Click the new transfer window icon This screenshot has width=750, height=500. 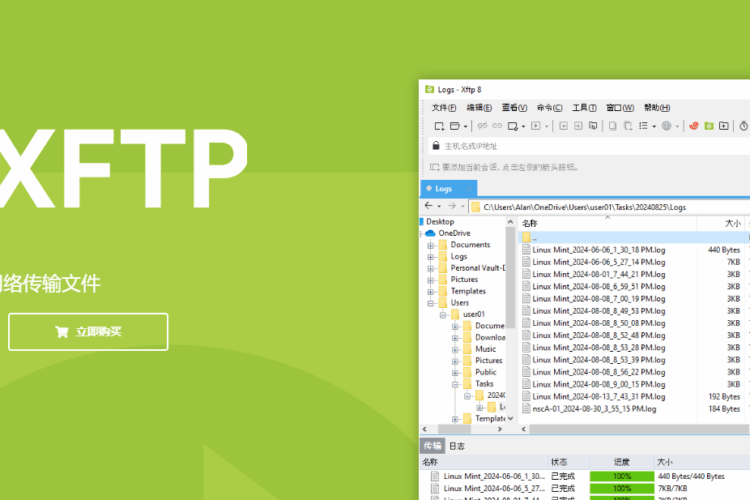pos(724,126)
